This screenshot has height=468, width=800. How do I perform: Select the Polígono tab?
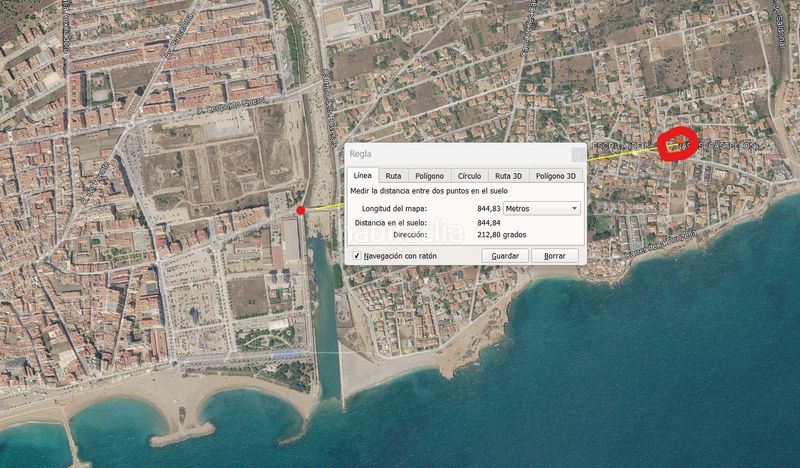pos(429,175)
